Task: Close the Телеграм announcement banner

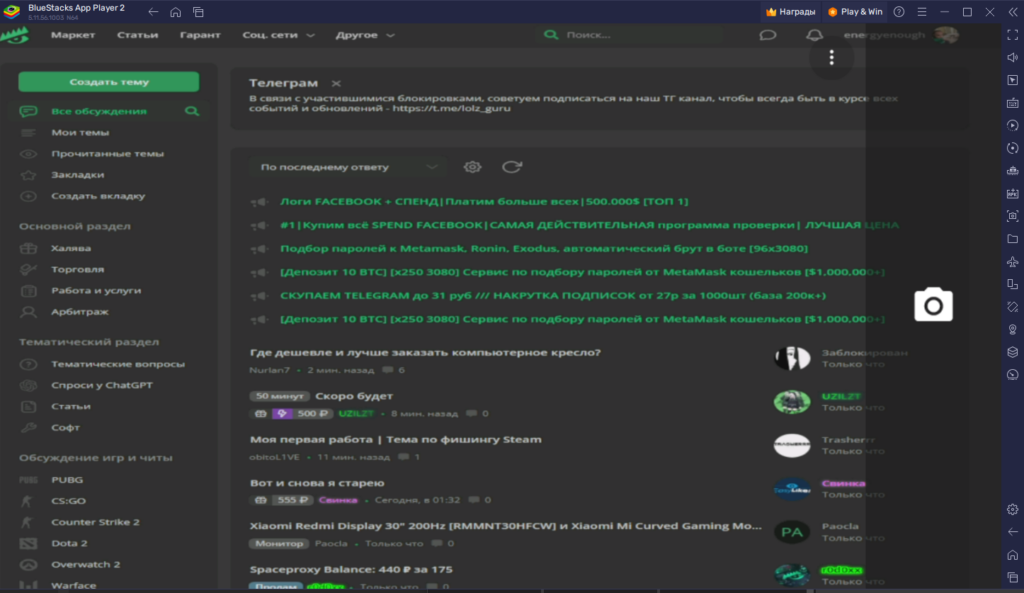Action: click(x=336, y=83)
